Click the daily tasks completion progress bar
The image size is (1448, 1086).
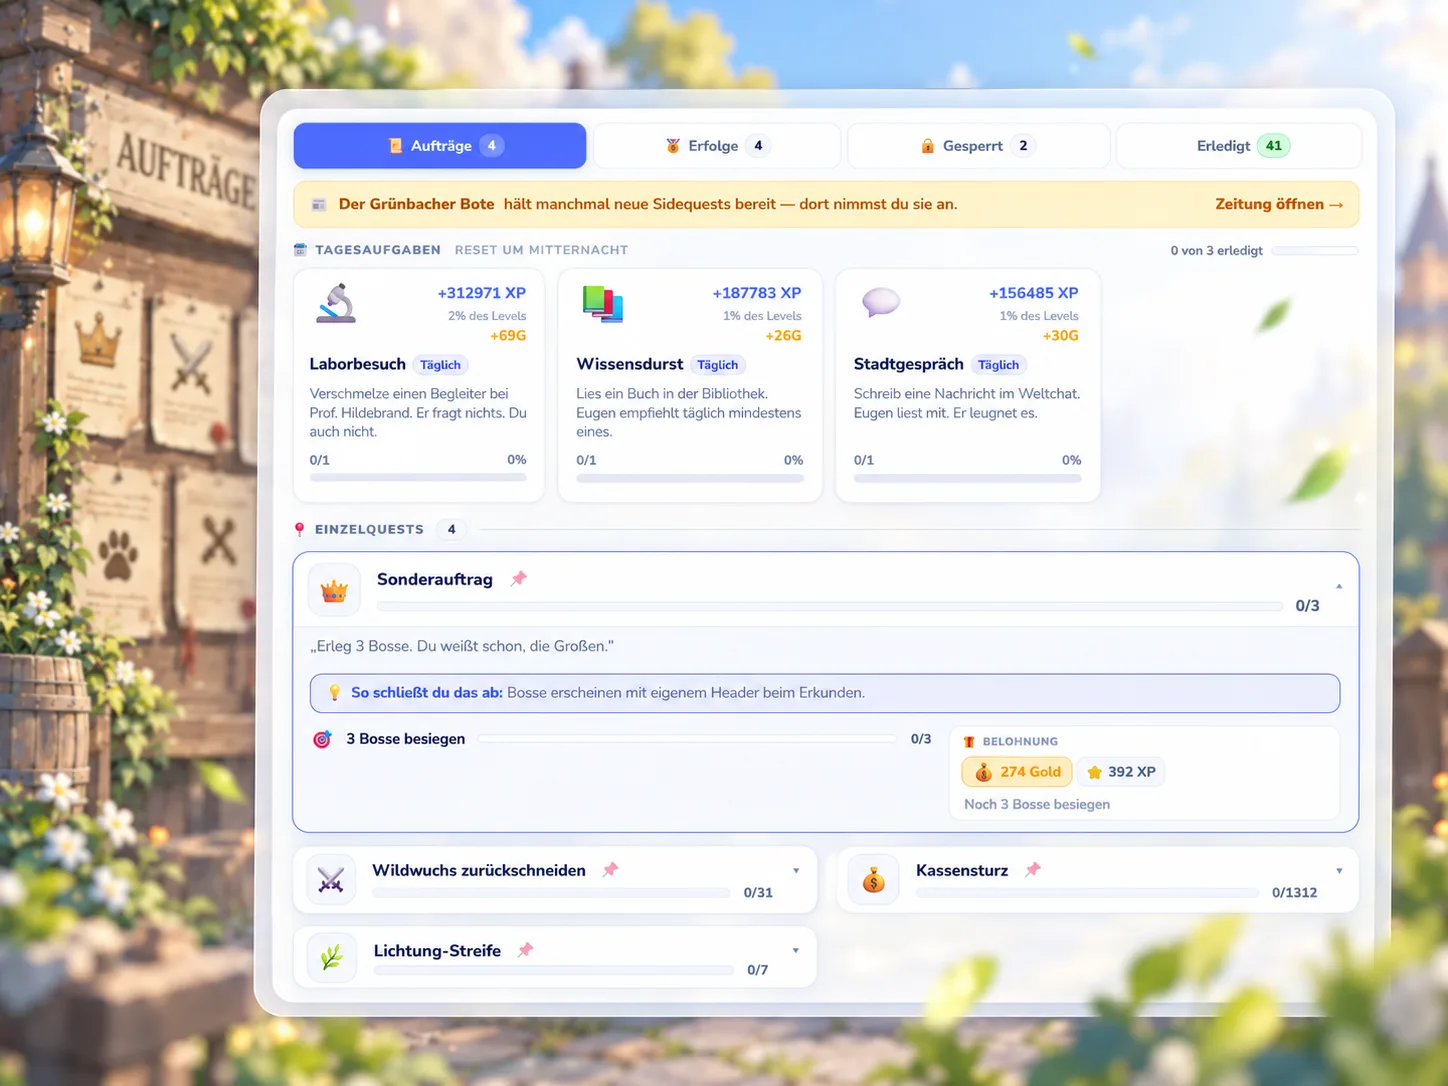(1315, 251)
